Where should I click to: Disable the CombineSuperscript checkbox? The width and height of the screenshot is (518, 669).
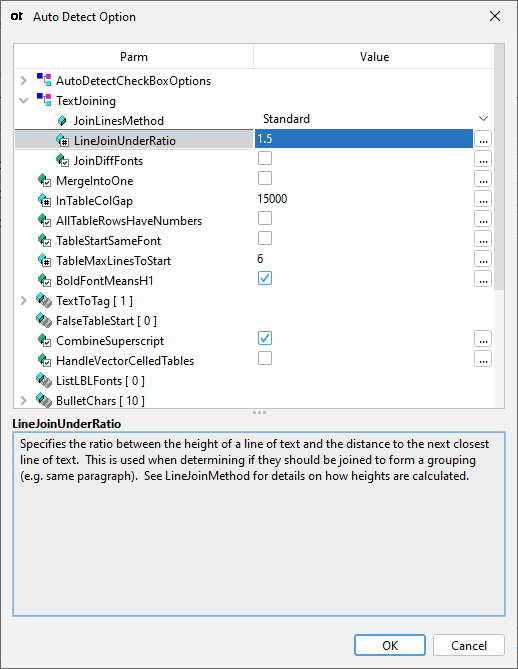[x=265, y=338]
